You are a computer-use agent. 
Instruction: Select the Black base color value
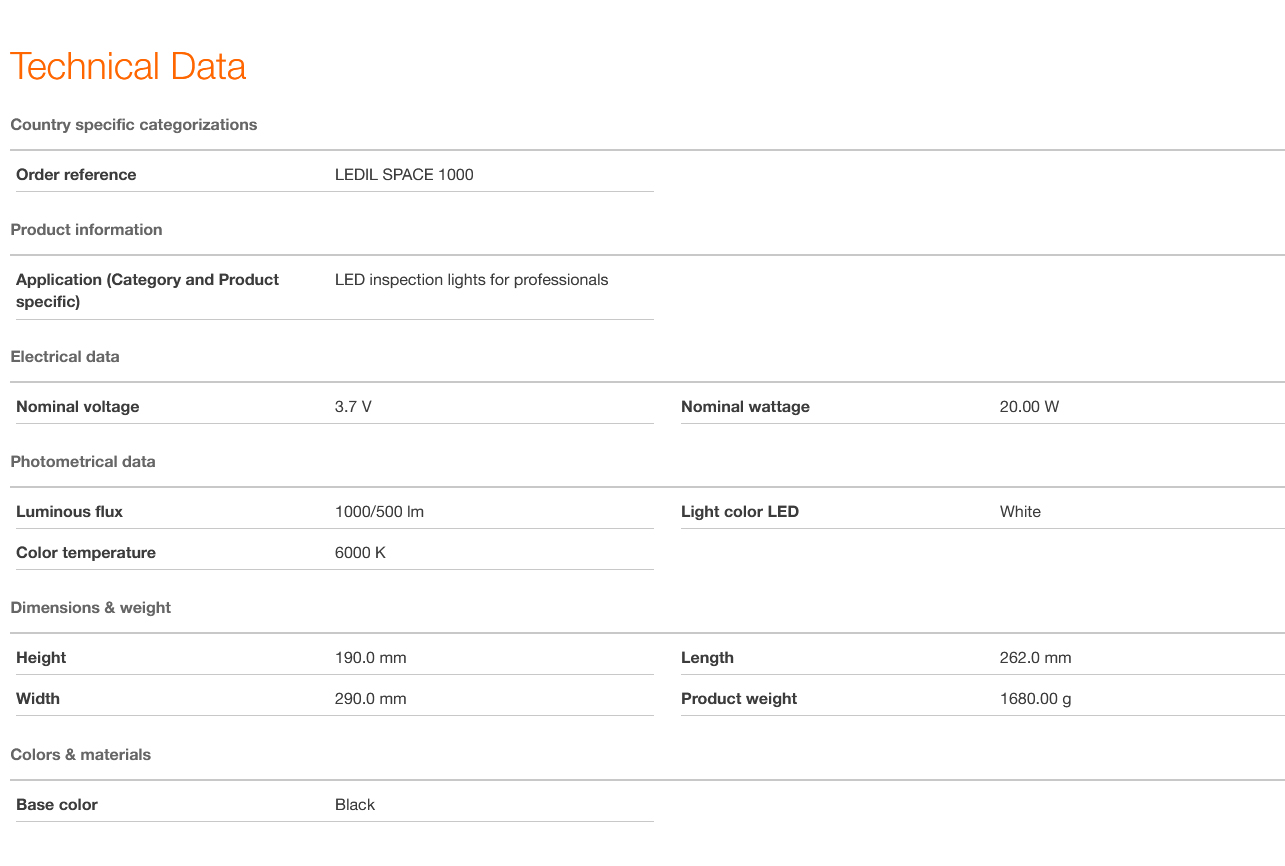[x=355, y=805]
